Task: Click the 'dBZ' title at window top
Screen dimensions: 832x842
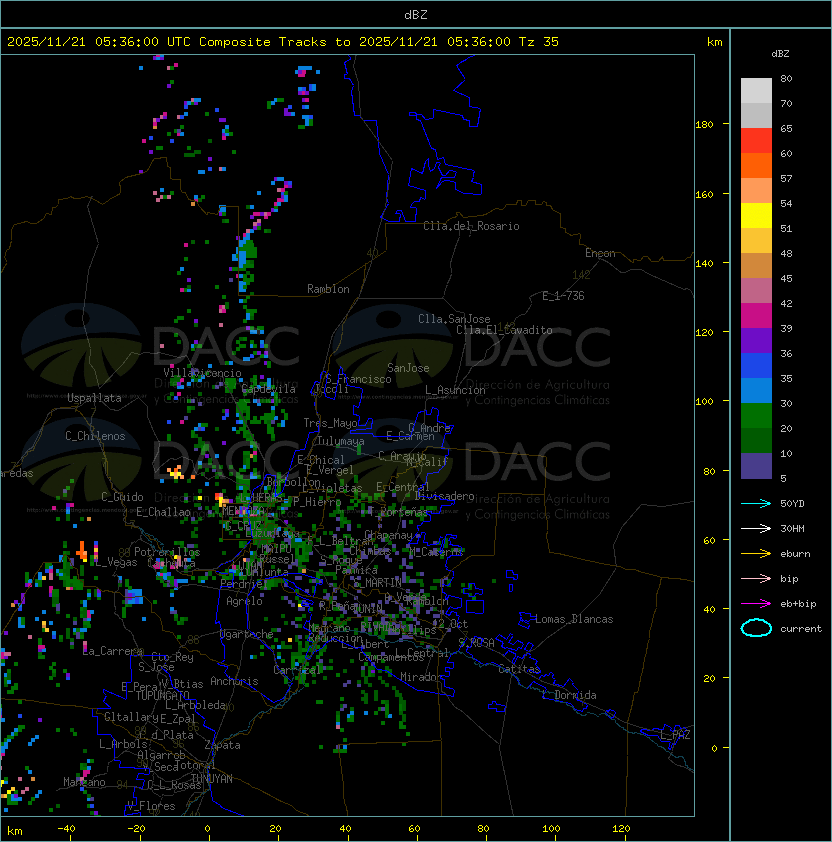Action: [416, 15]
